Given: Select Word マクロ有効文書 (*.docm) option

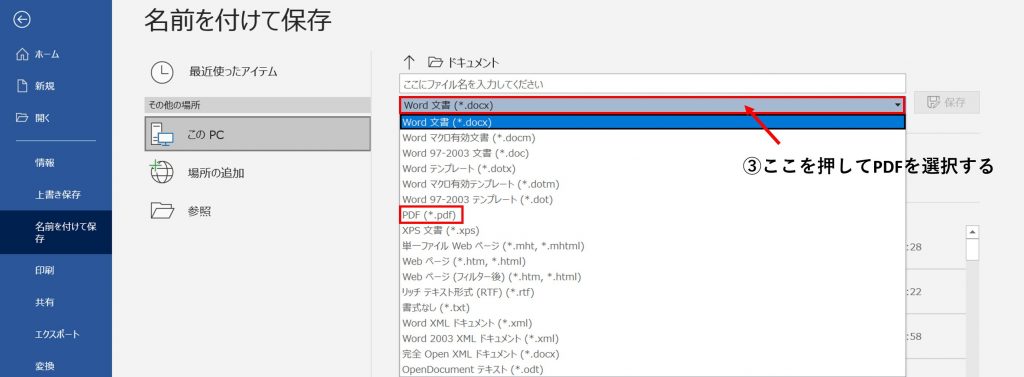Looking at the screenshot, I should pyautogui.click(x=652, y=138).
